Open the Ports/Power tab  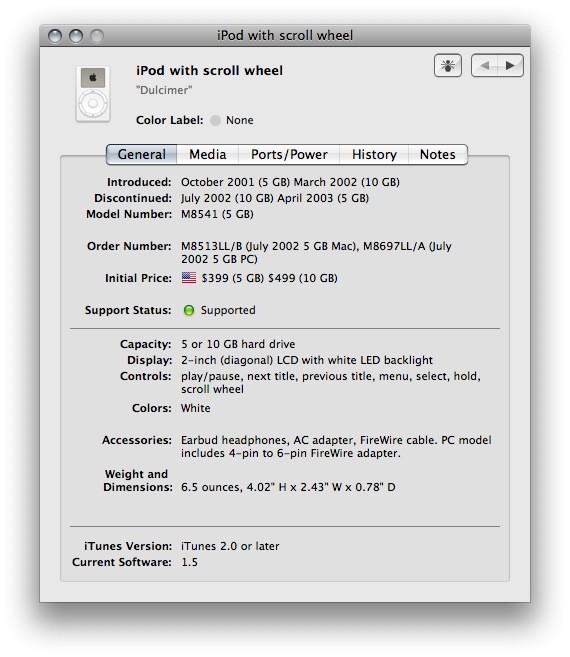[x=289, y=155]
